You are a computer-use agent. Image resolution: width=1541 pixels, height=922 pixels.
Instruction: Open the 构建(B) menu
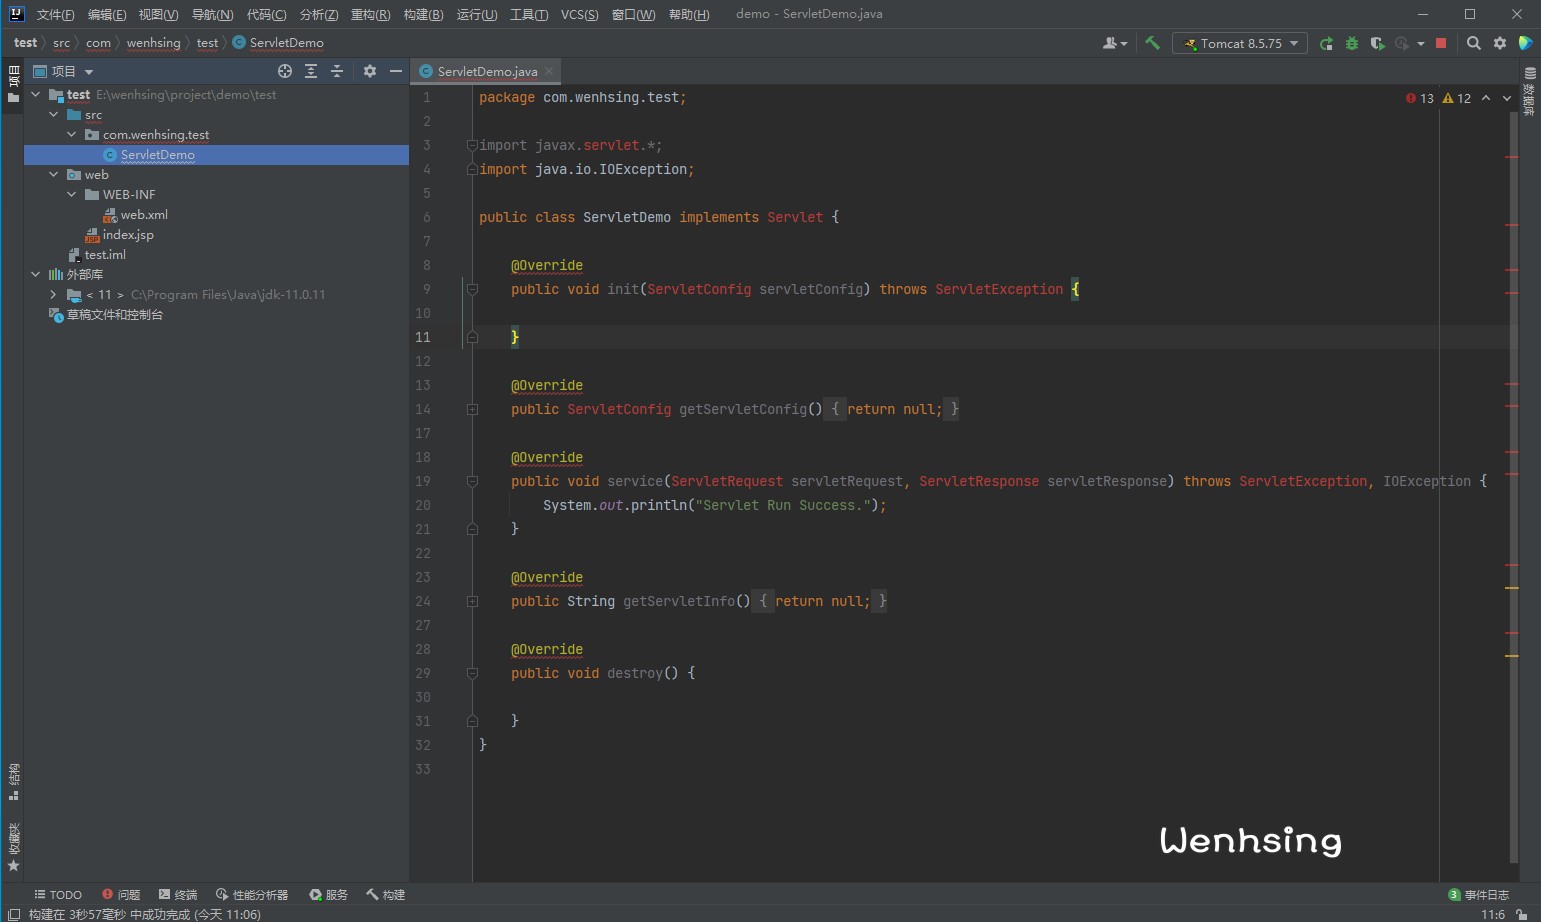(x=423, y=14)
